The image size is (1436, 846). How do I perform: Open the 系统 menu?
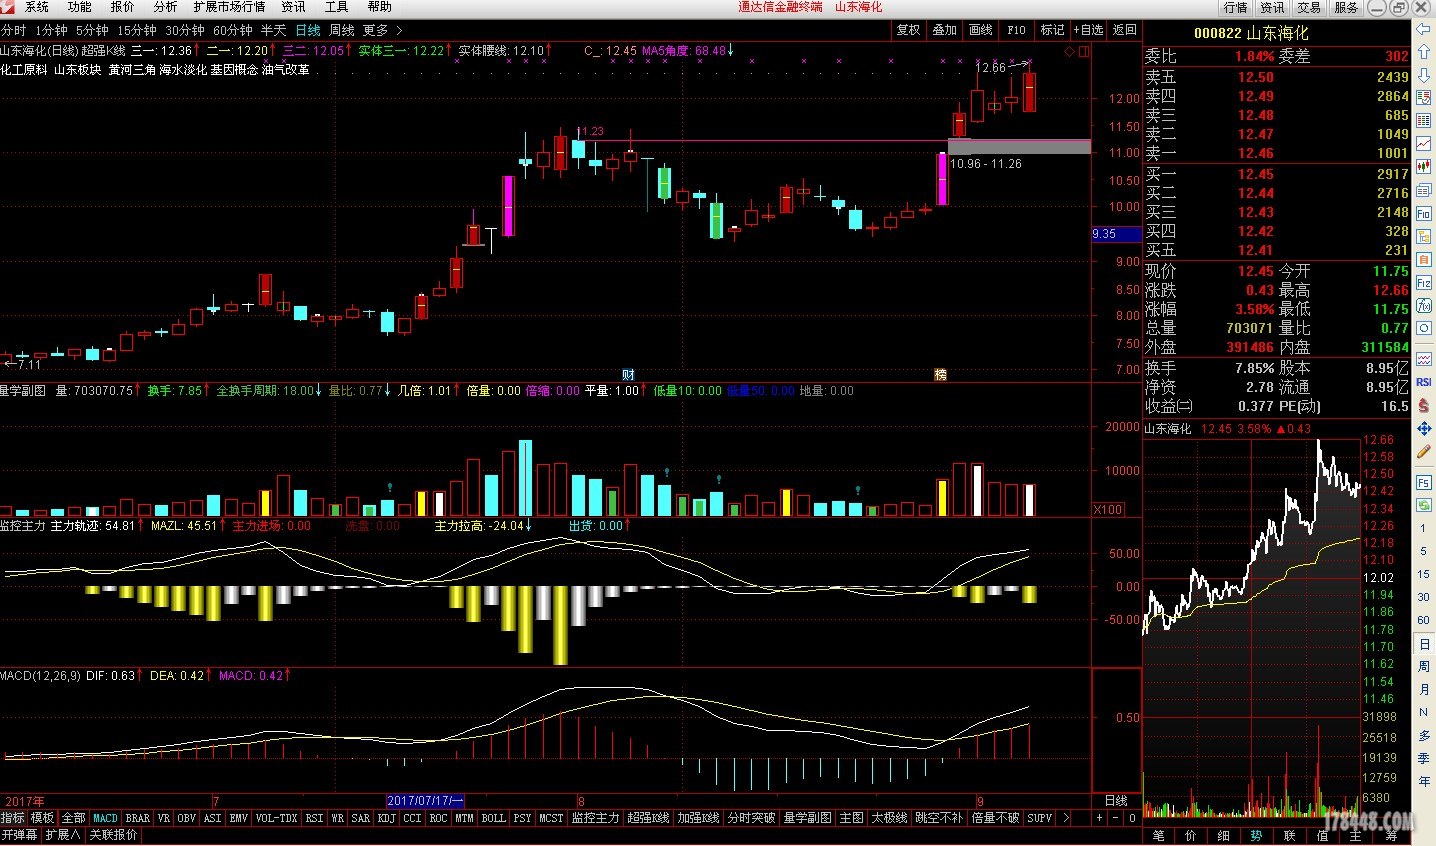click(x=36, y=7)
